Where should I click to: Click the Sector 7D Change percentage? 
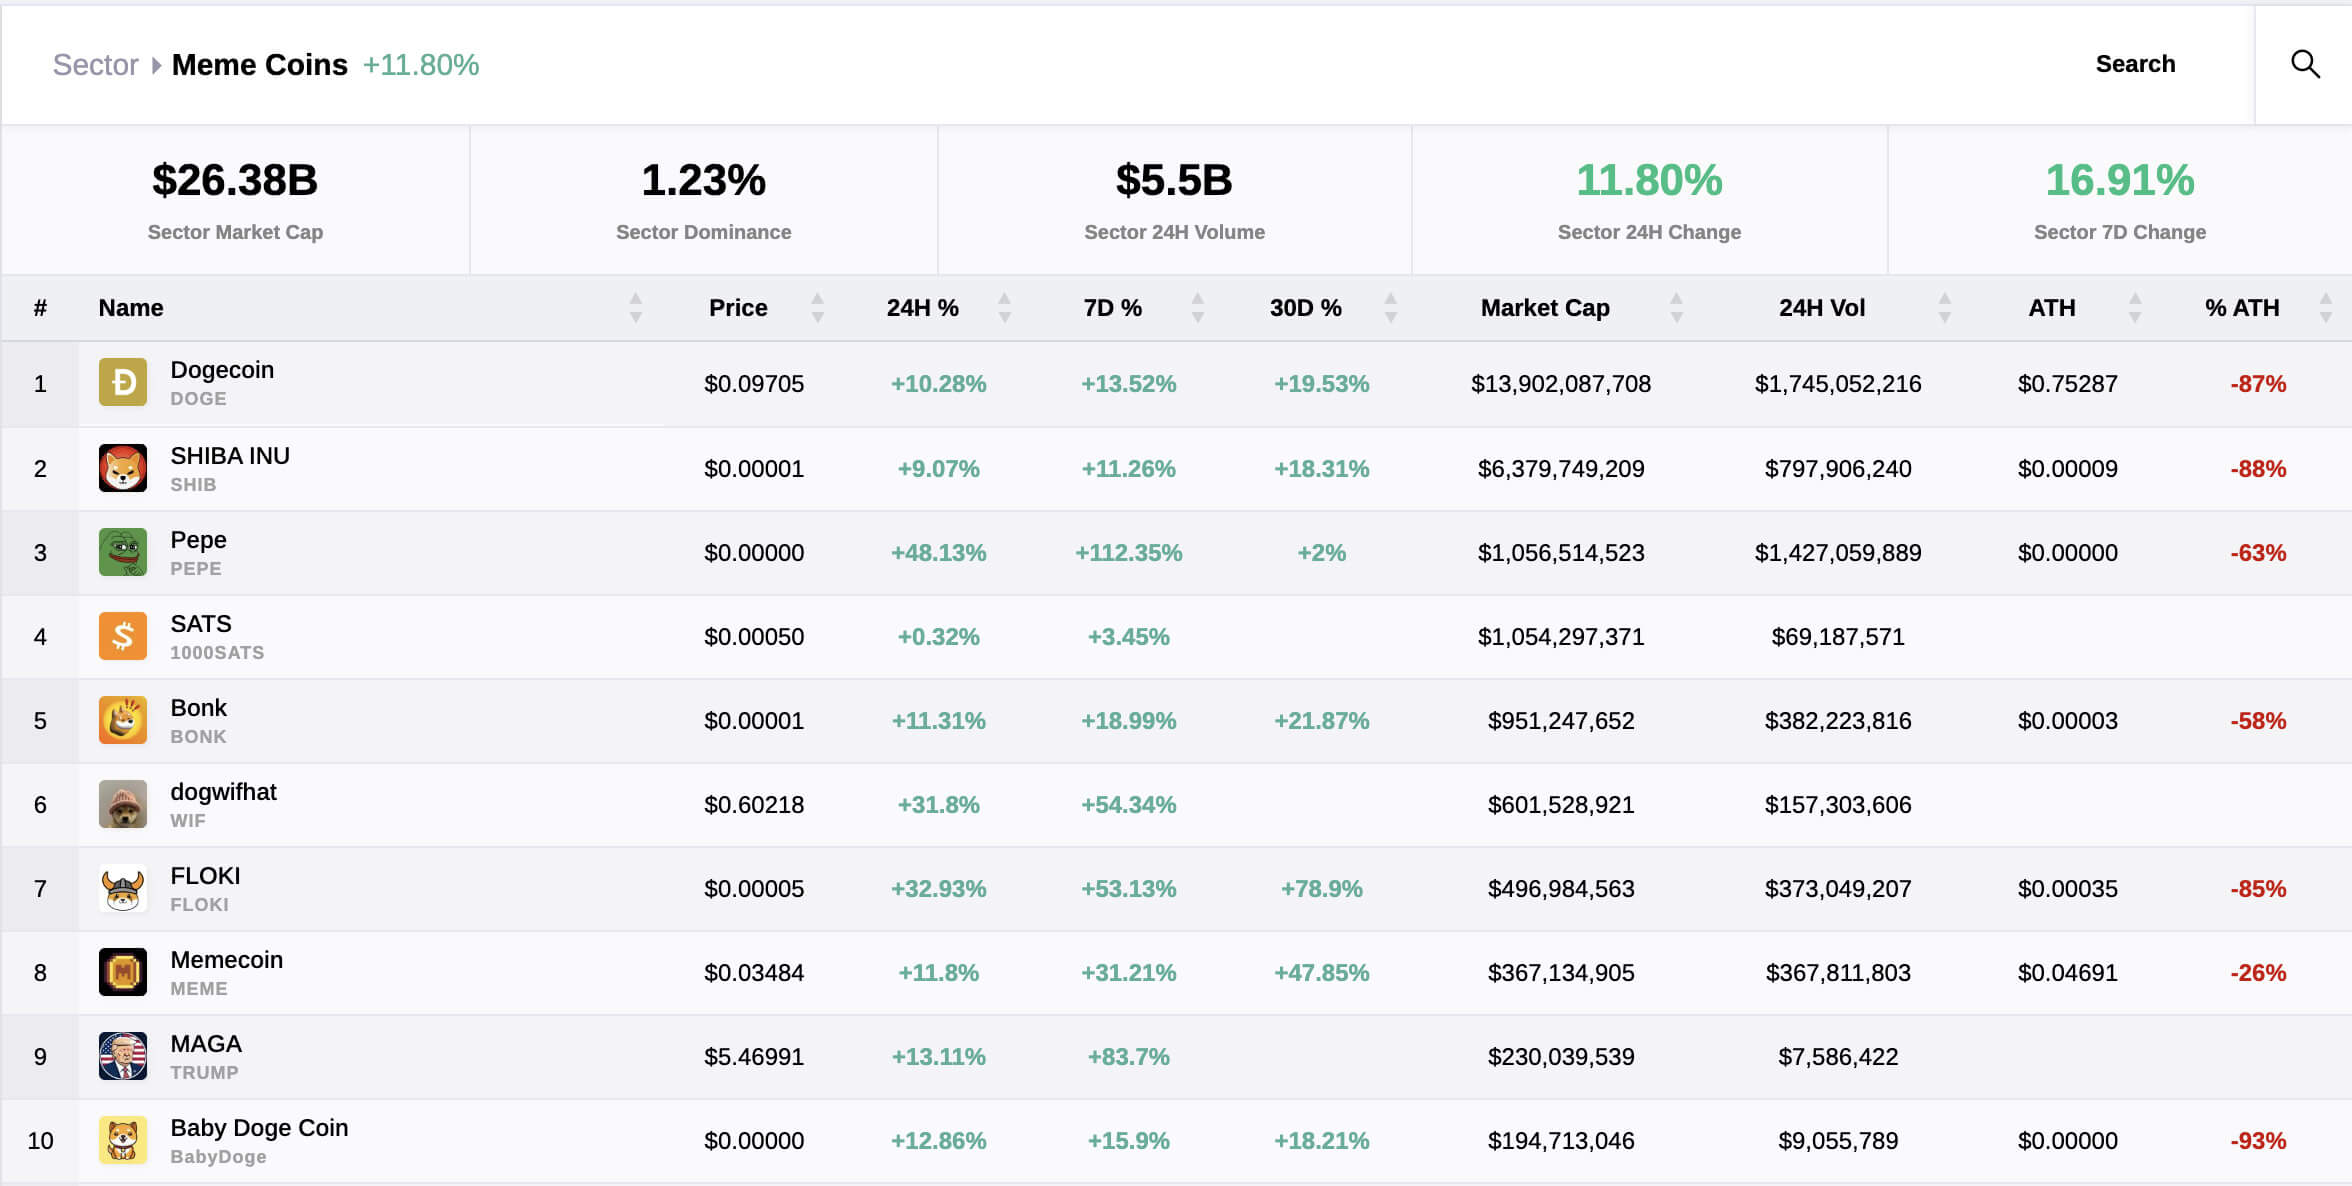click(x=2118, y=181)
